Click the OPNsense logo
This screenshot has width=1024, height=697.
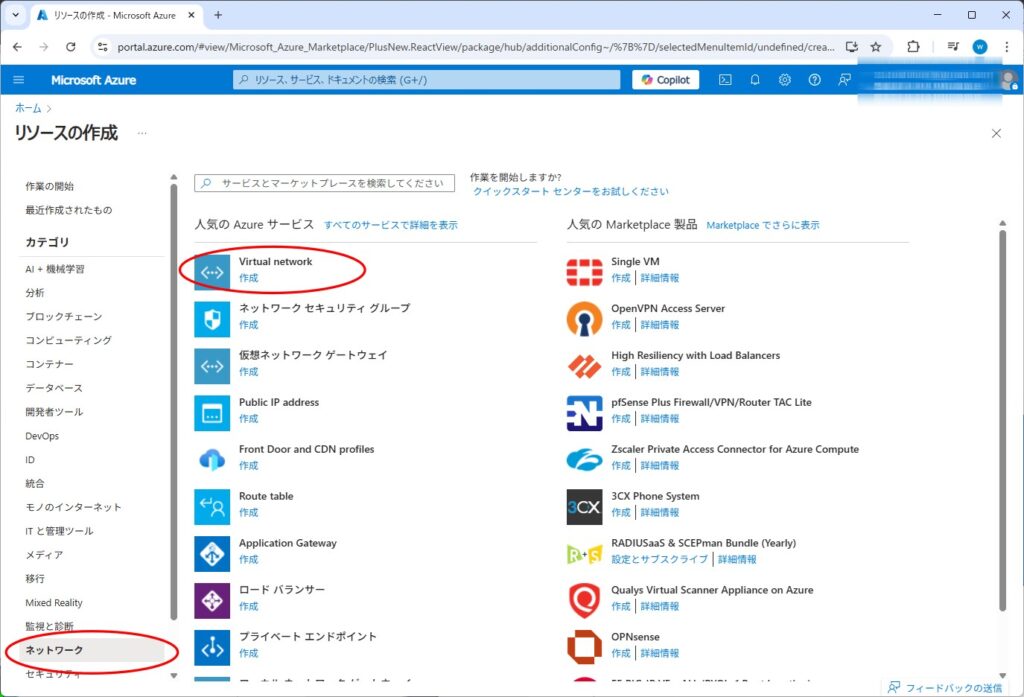(584, 648)
